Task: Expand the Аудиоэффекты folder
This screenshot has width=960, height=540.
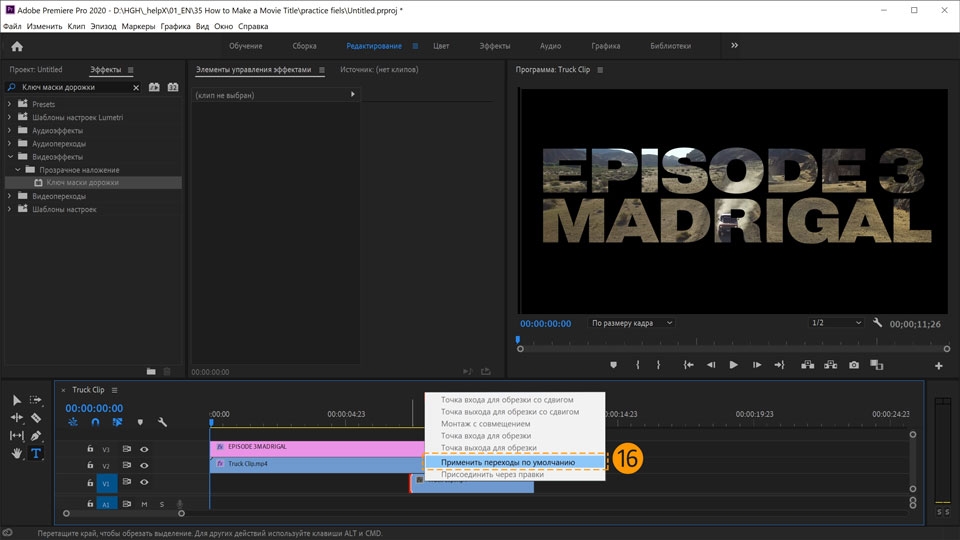Action: coord(10,130)
